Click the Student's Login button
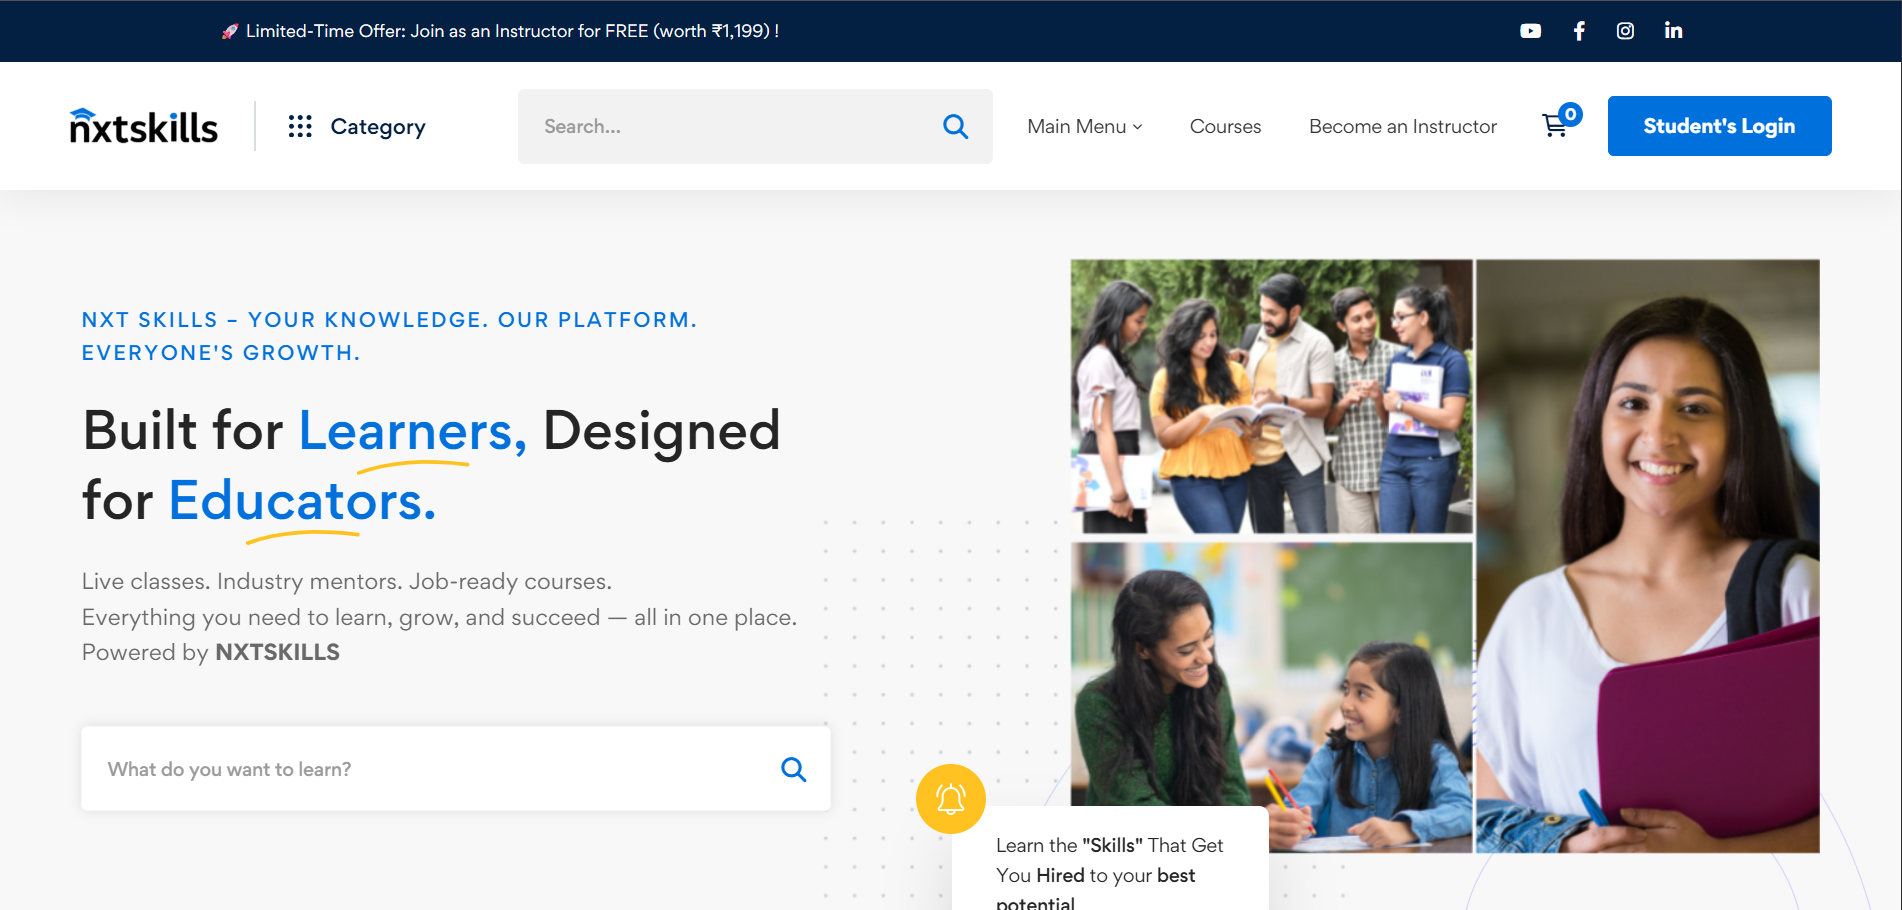 coord(1719,126)
